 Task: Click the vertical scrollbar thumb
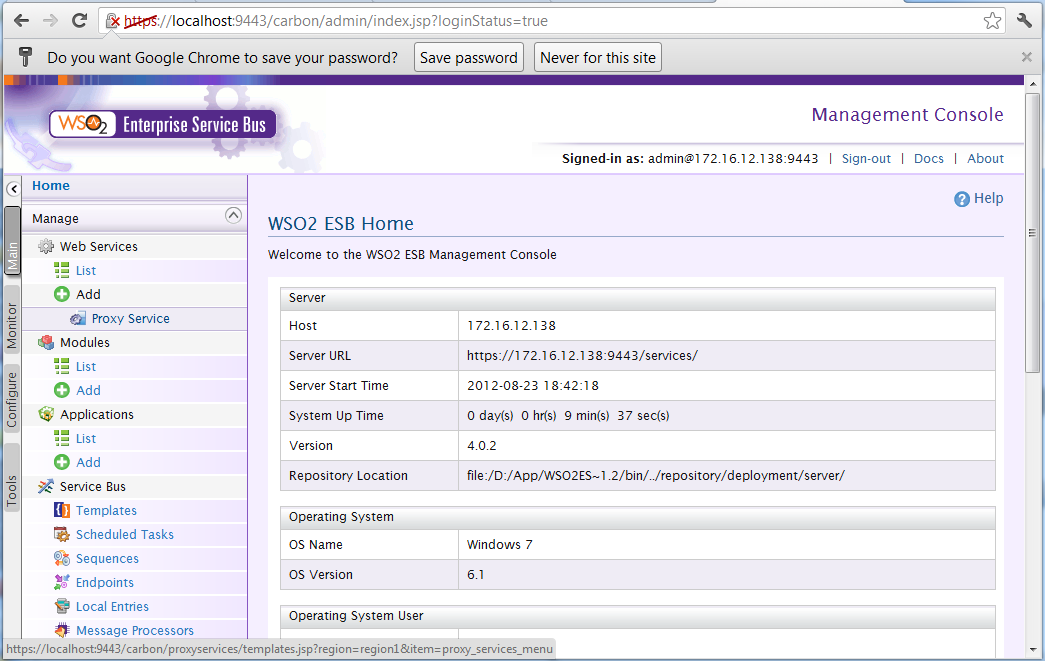tap(1032, 233)
